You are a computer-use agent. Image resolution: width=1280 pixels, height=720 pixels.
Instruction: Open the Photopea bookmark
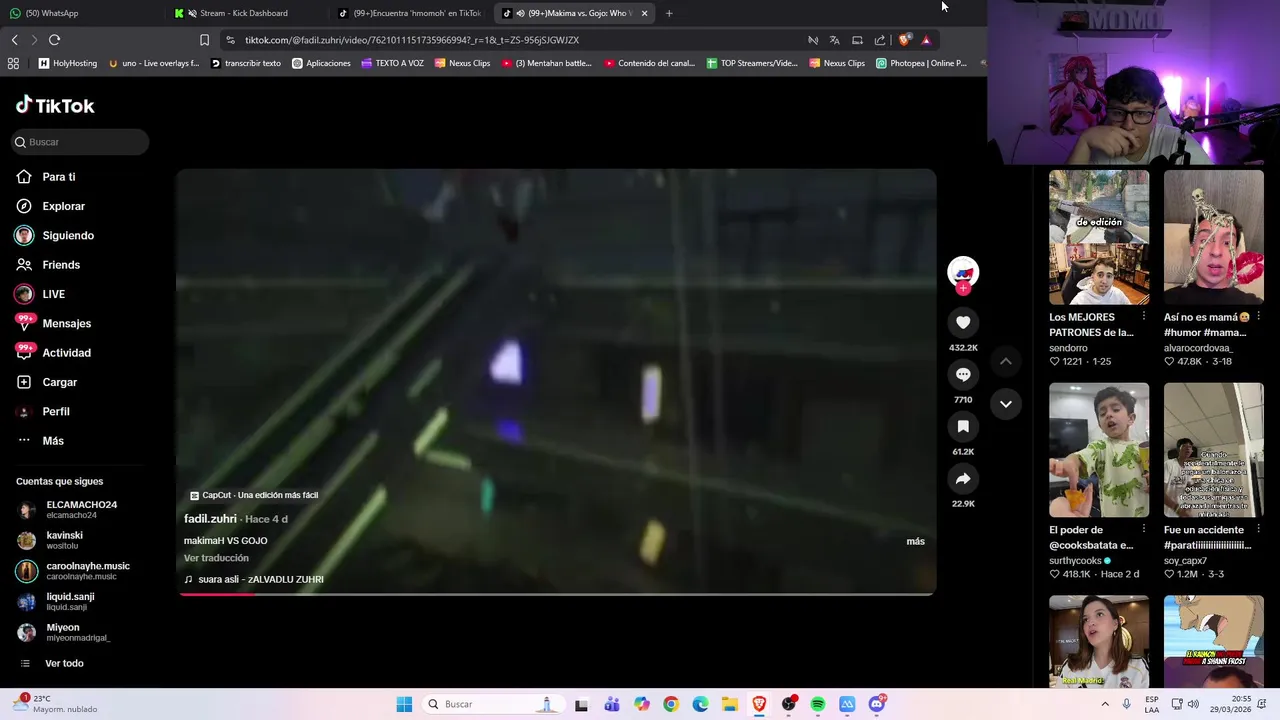[x=921, y=63]
